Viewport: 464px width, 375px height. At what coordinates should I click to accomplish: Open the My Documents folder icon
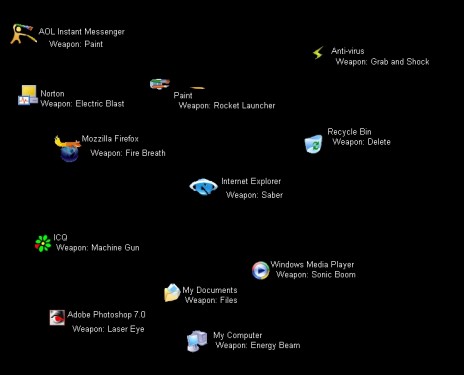coord(172,293)
